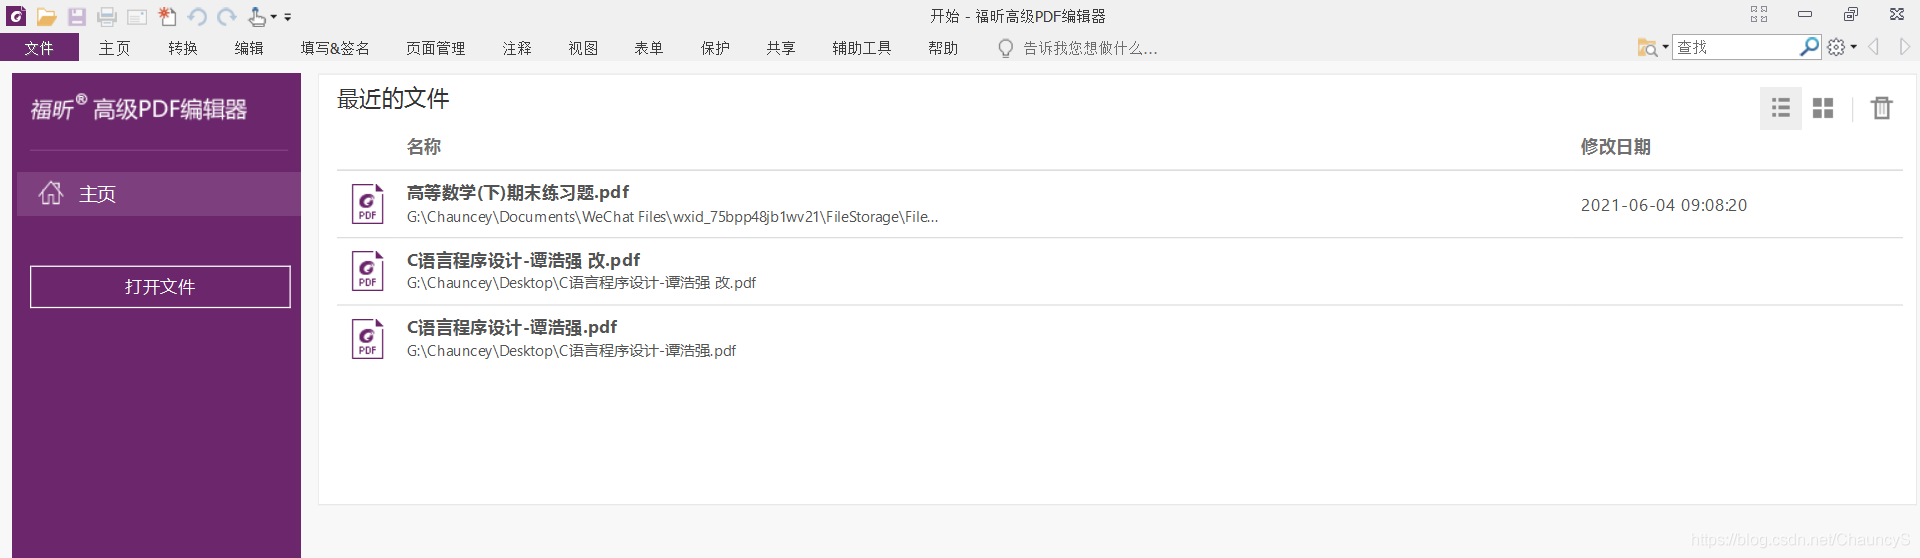
Task: Open the 视图 tab
Action: tap(583, 48)
